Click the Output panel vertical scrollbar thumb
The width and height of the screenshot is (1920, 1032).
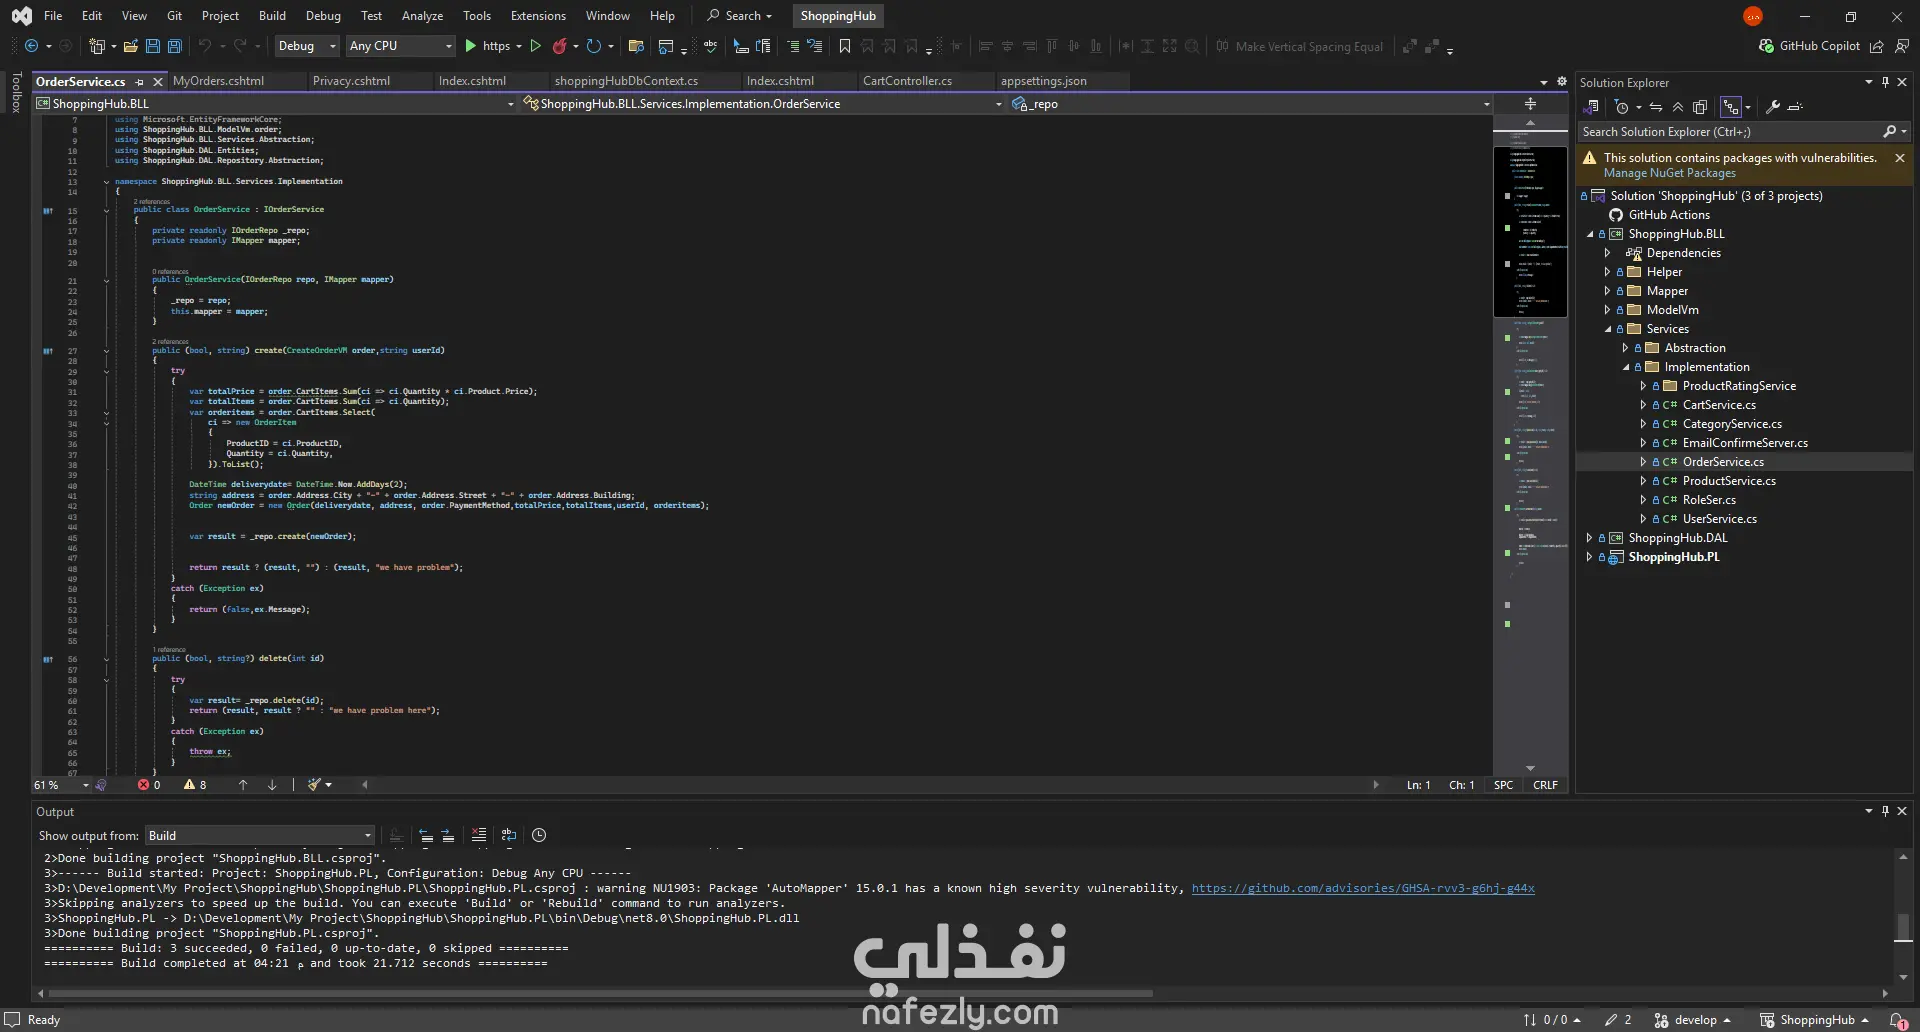[x=1903, y=927]
